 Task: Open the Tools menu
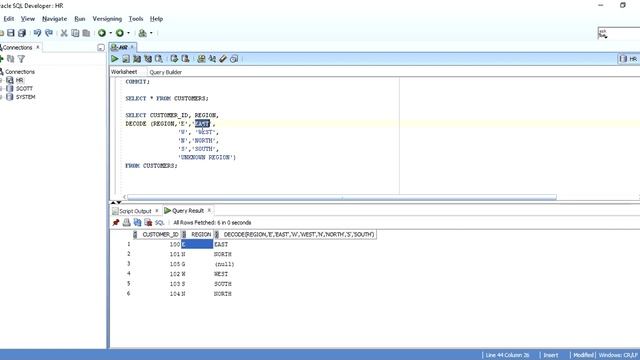pos(136,19)
